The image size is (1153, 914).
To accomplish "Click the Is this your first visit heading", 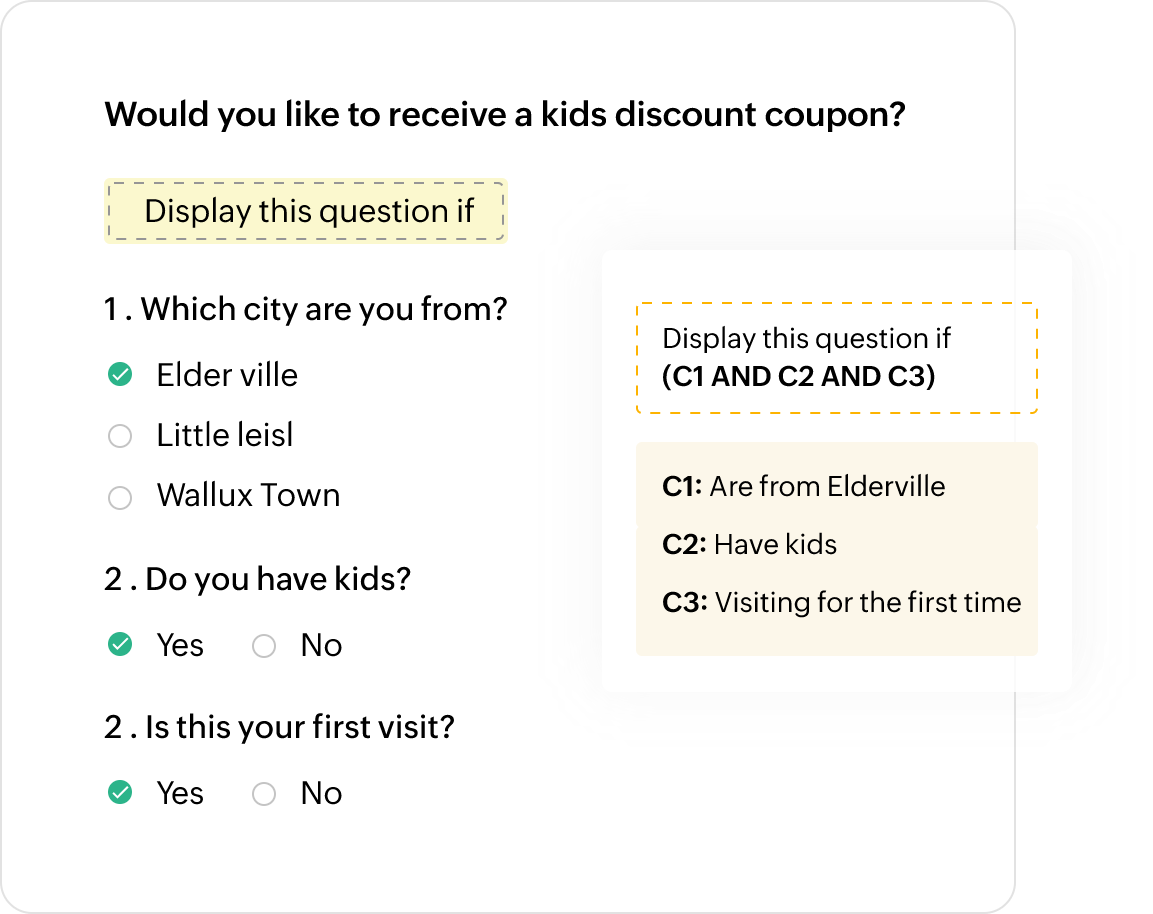I will pos(279,727).
